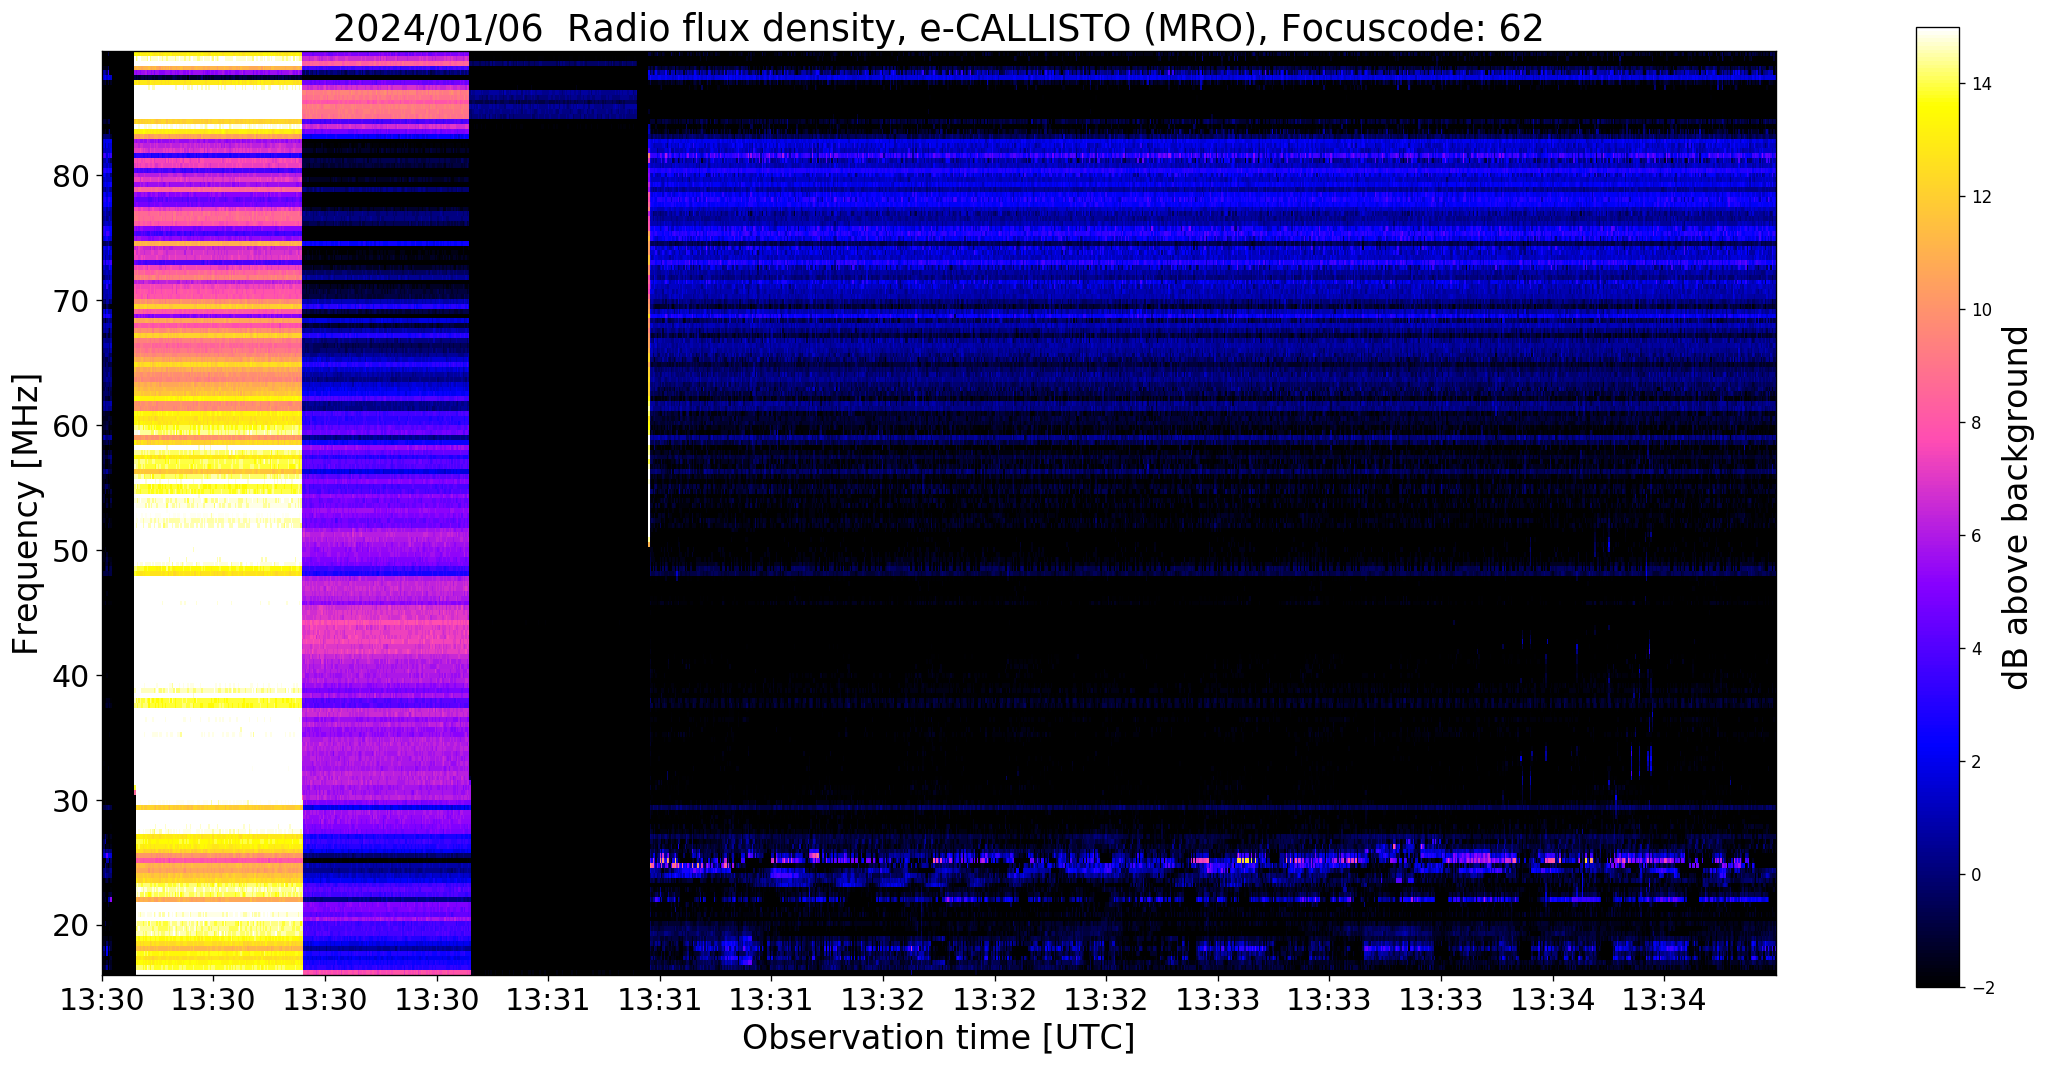2047x1067 pixels.
Task: Click the 'dB above background' colorbar label
Action: [2017, 508]
